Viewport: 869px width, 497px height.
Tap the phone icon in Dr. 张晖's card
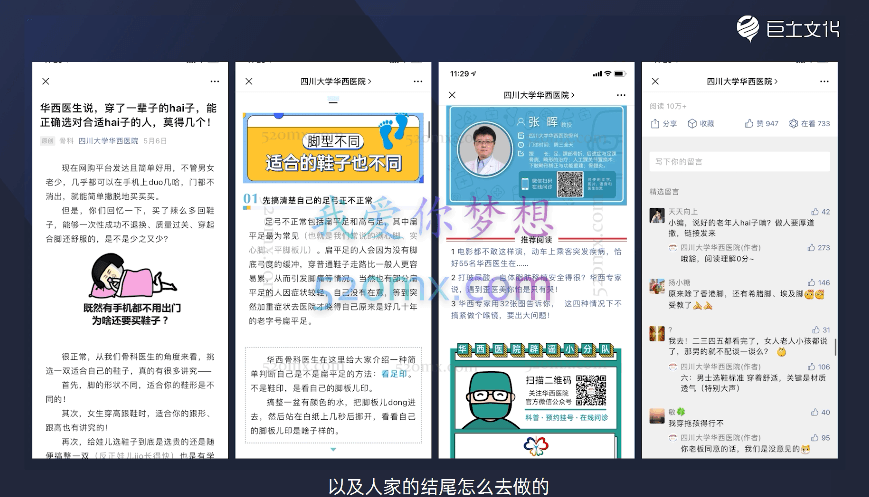(525, 185)
